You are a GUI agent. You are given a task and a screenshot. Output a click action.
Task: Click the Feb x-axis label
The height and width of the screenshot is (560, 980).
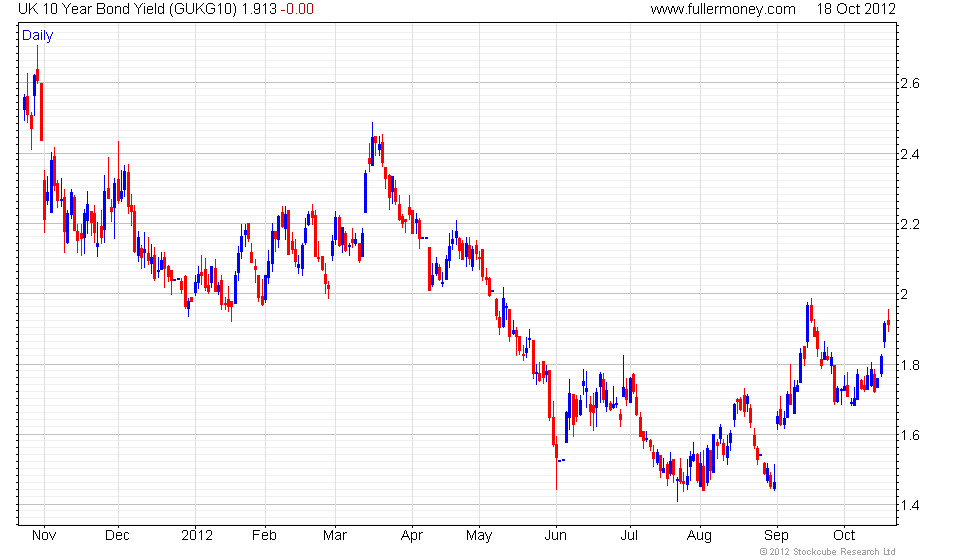[x=264, y=536]
